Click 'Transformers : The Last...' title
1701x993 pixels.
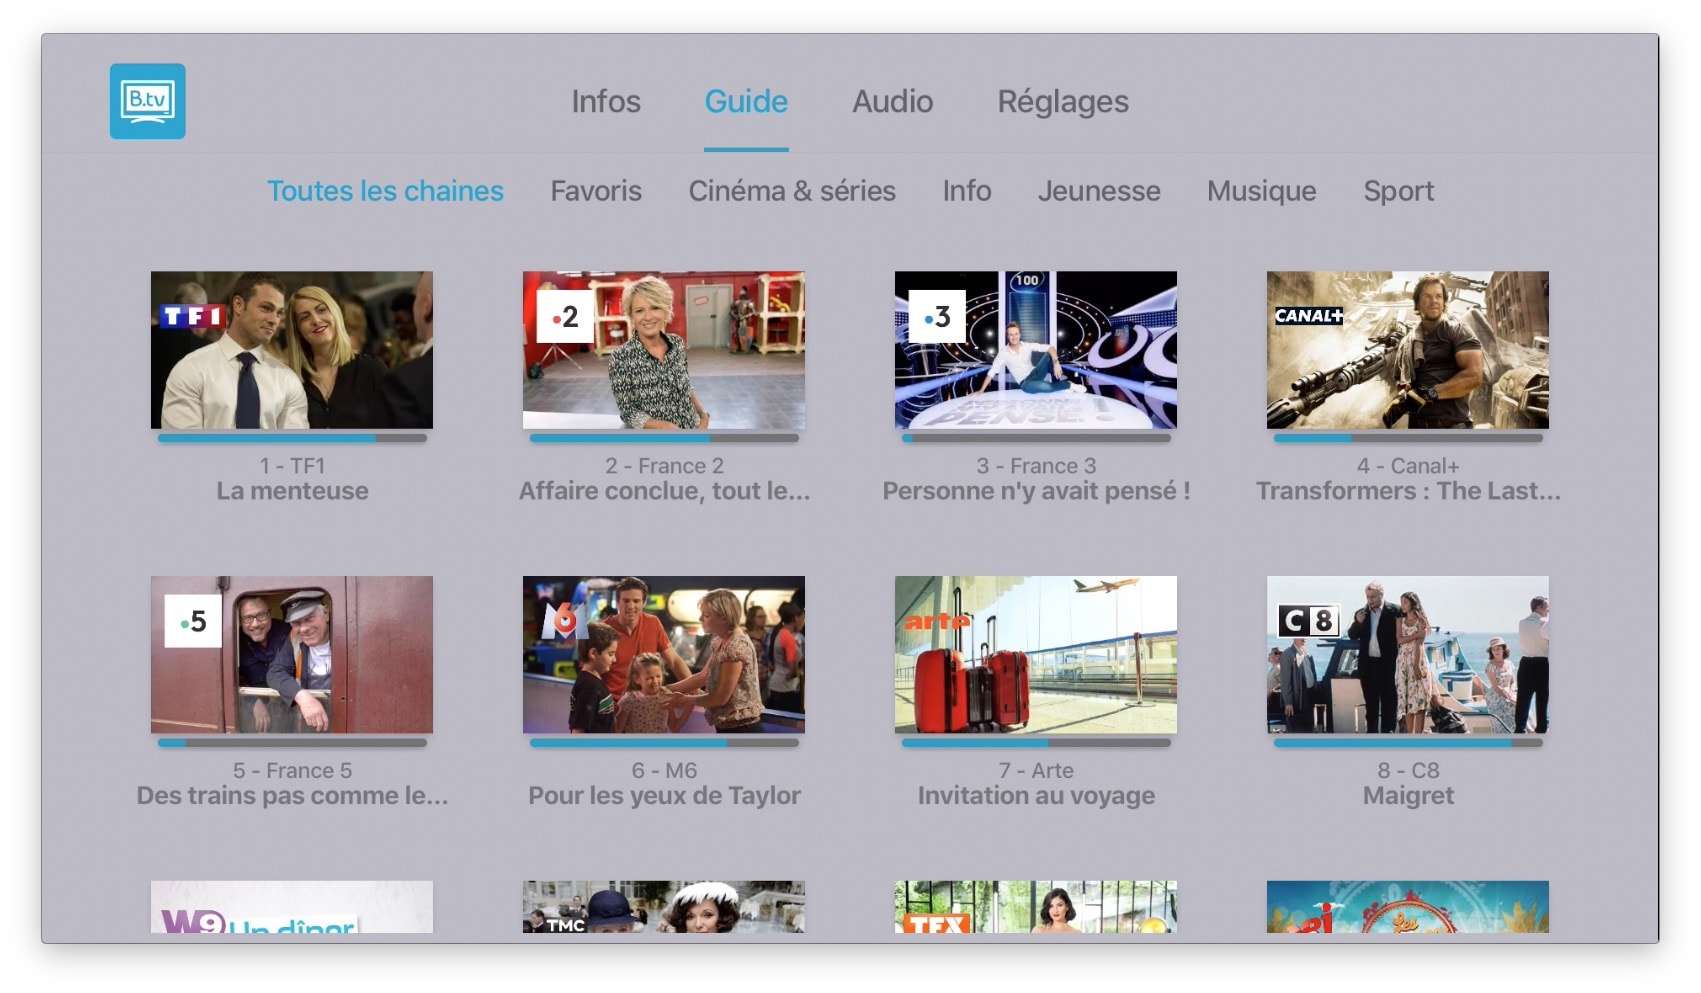(1408, 491)
